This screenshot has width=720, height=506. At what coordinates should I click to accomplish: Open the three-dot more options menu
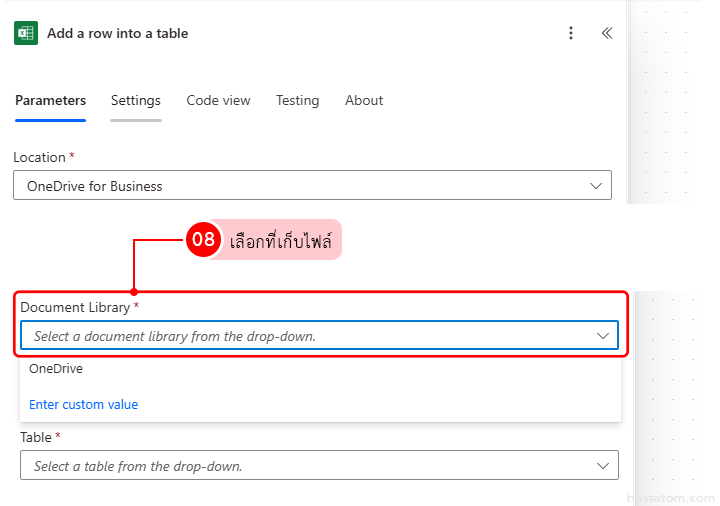click(571, 33)
